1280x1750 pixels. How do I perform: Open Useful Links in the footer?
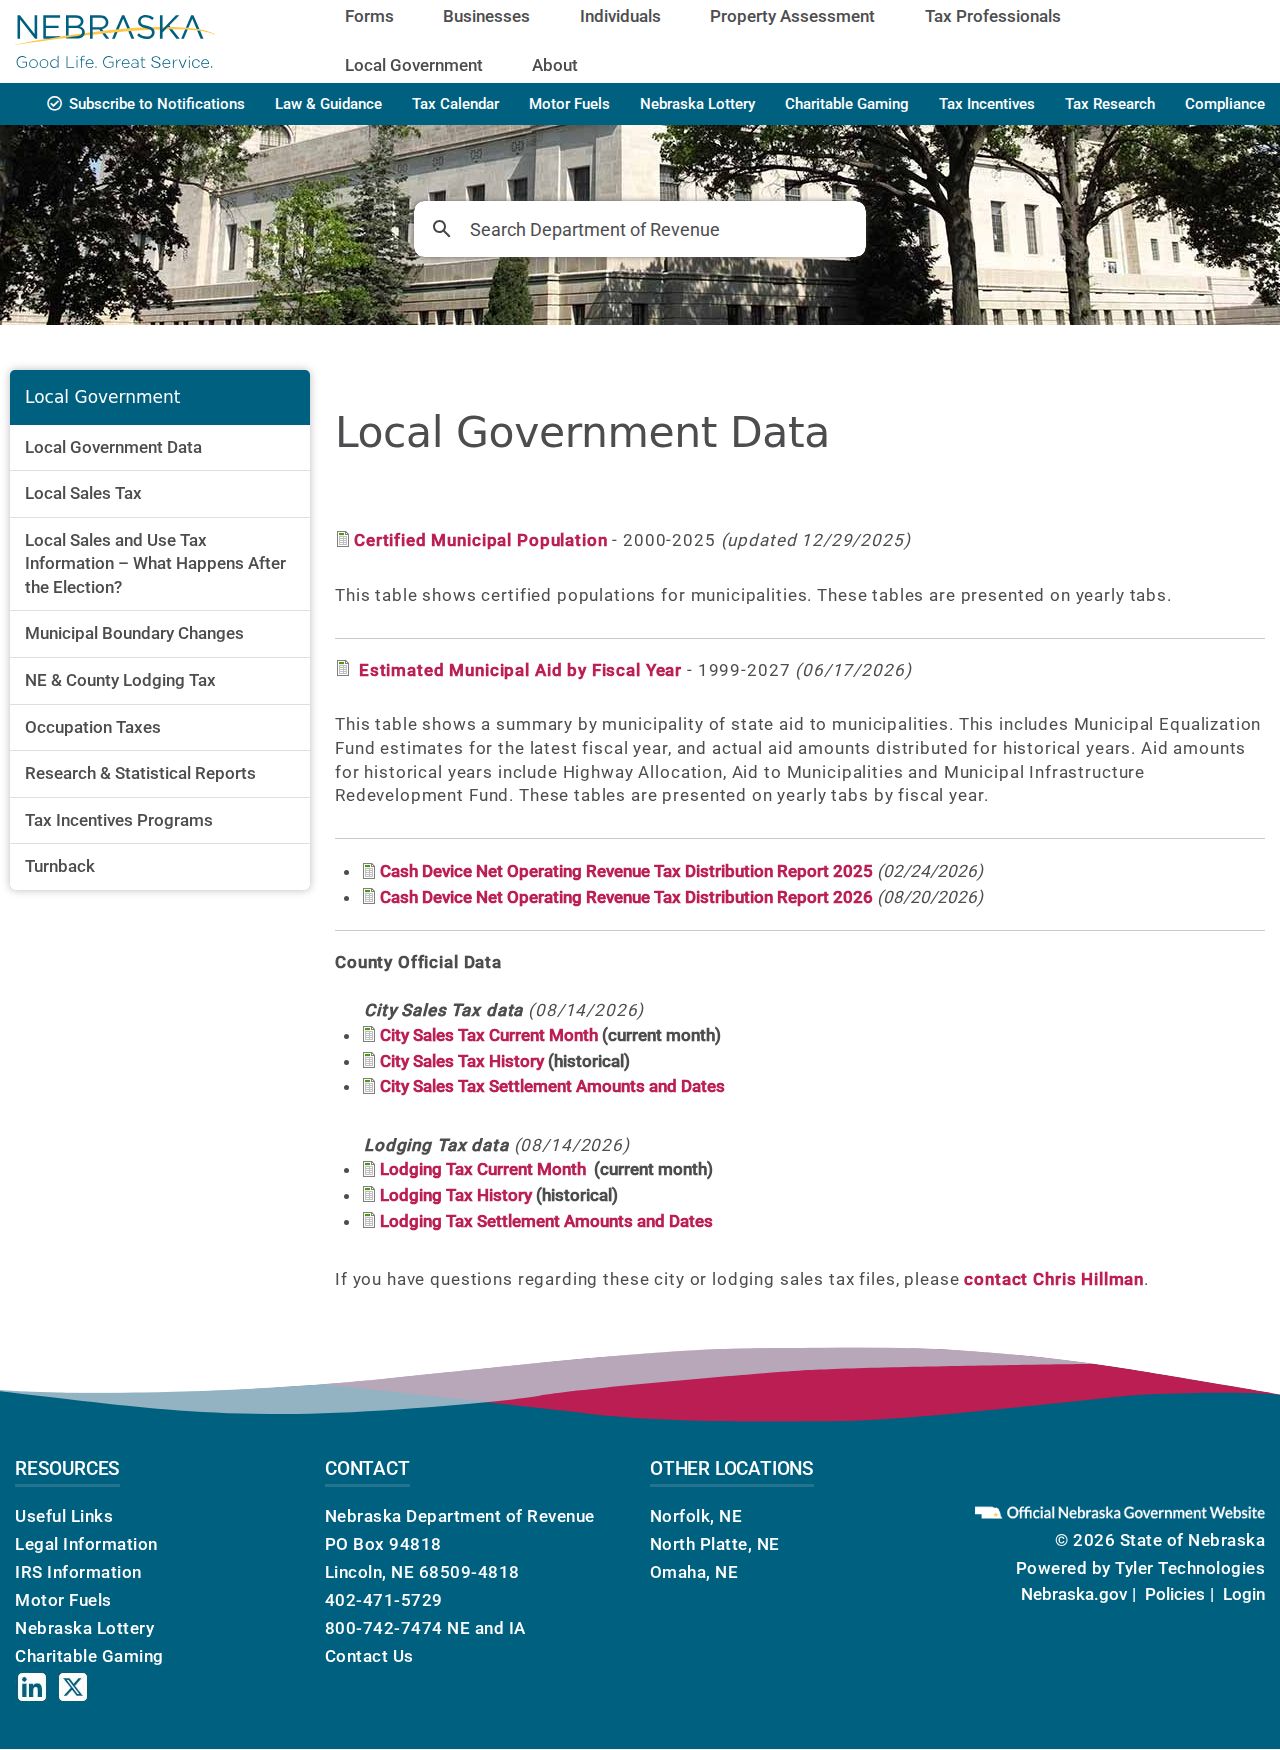point(64,1516)
